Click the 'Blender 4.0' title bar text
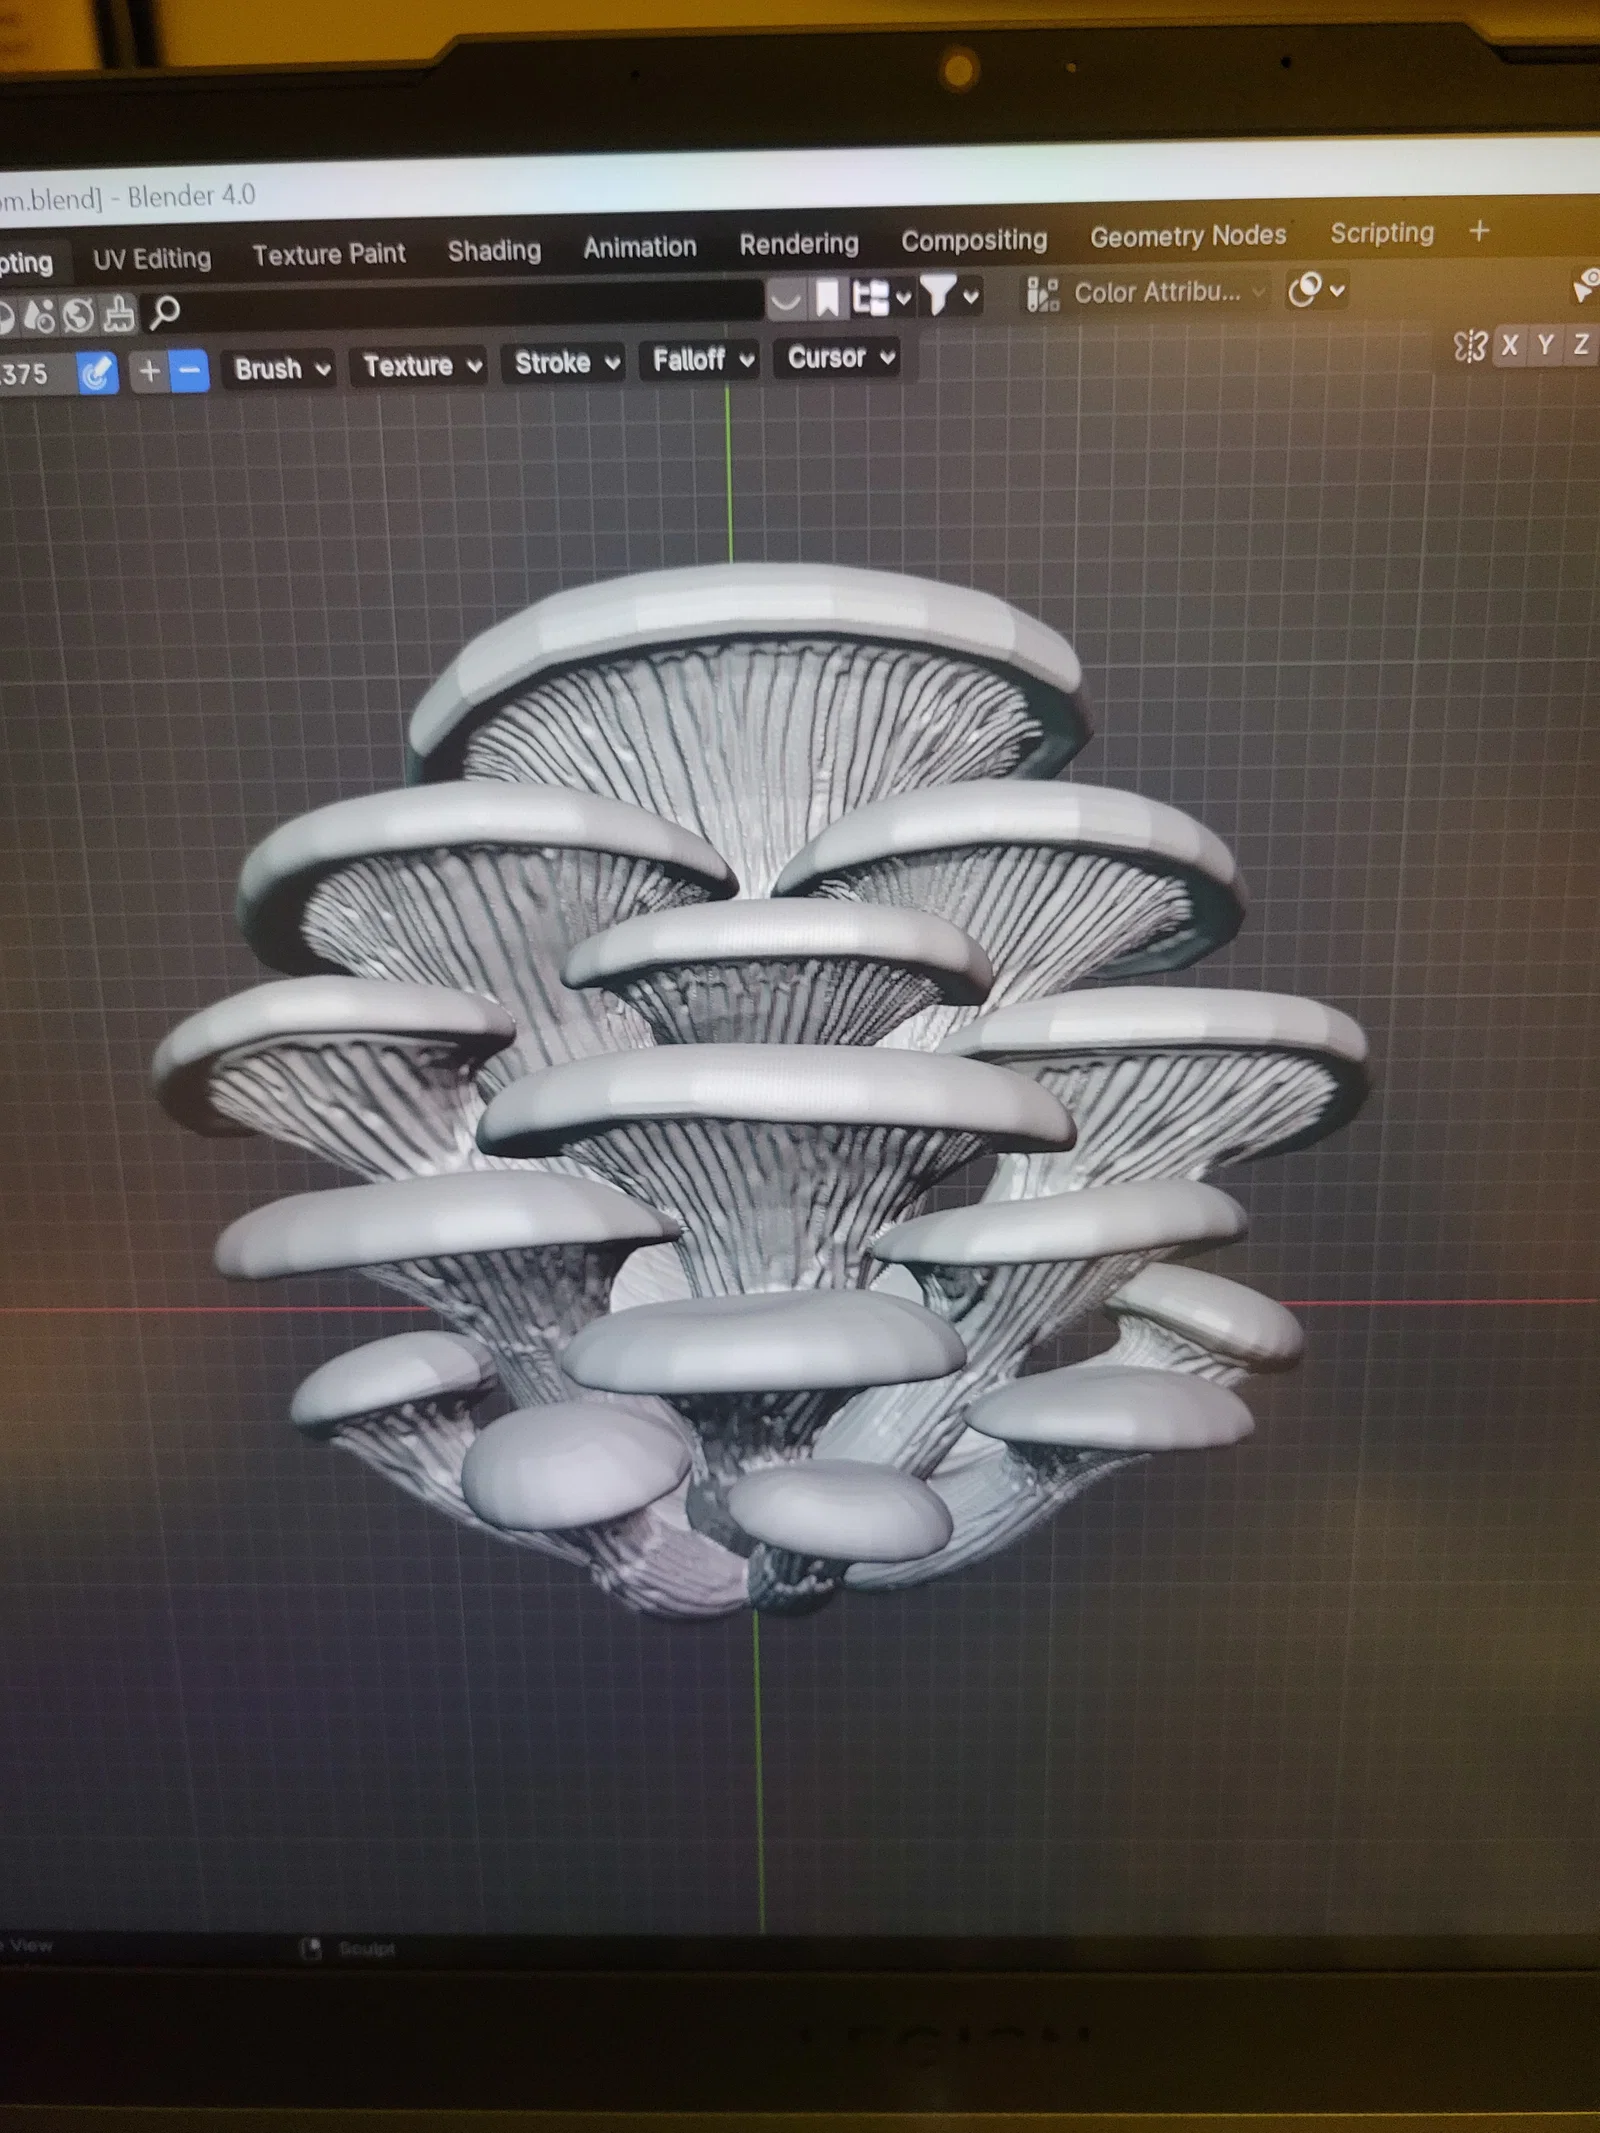The width and height of the screenshot is (1600, 2133). 191,195
